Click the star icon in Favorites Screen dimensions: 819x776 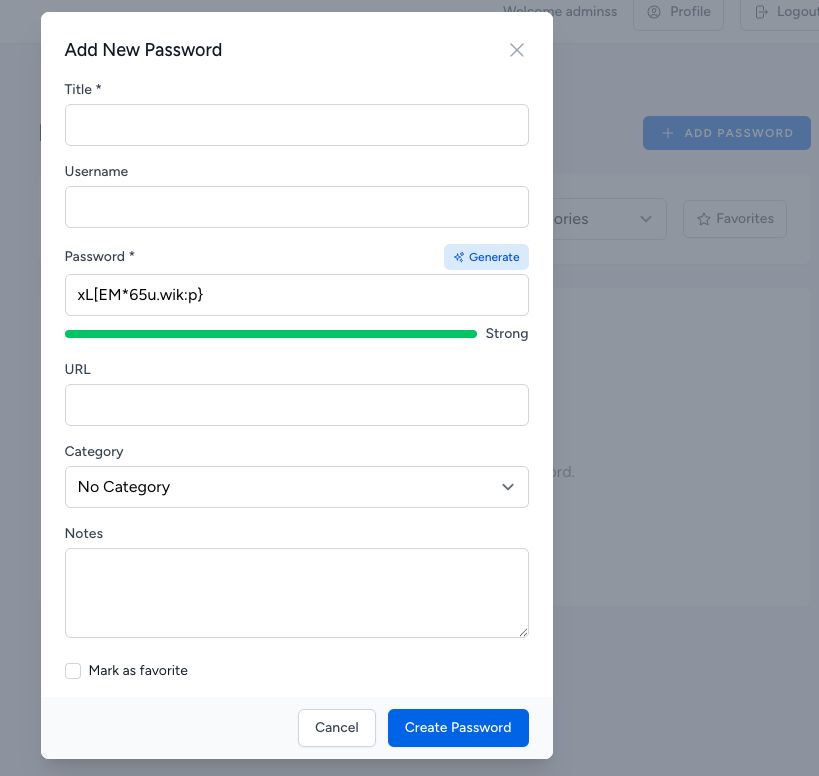pos(703,219)
